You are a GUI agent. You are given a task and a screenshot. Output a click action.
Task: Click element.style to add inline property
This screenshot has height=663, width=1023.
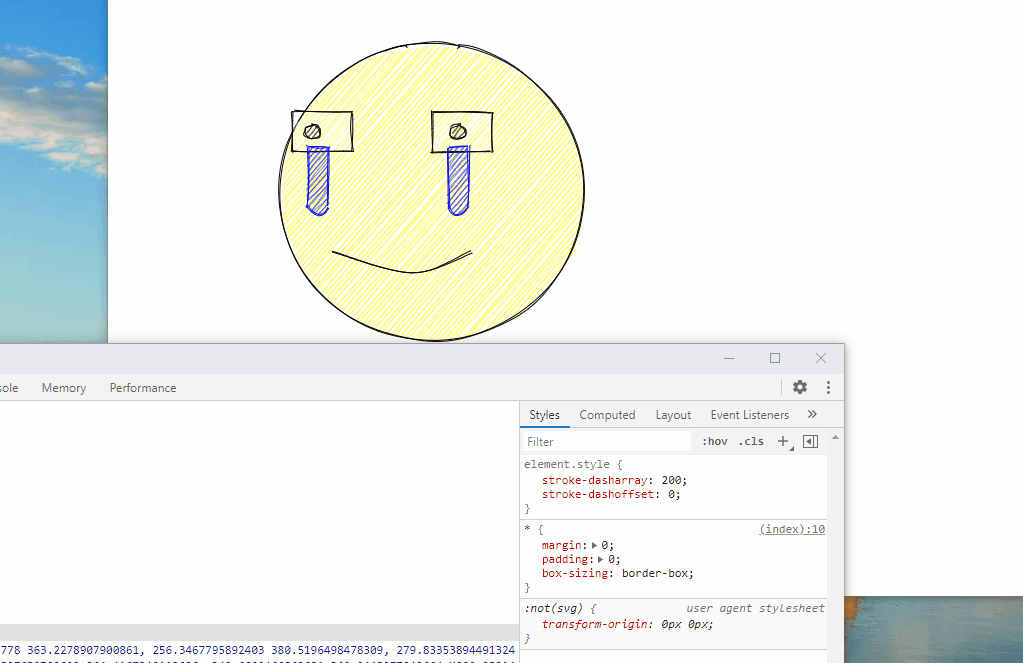[x=561, y=463]
